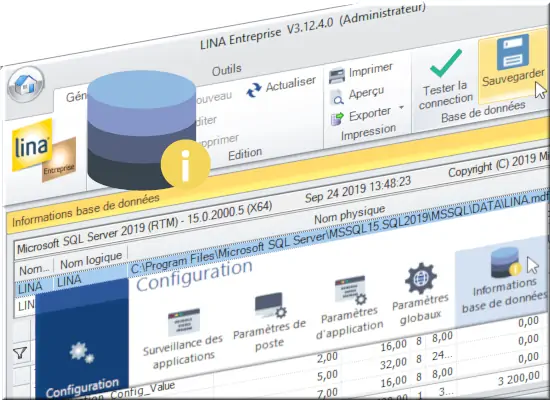Click the Exporter icon
Screen dimensions: 550x400
337,119
